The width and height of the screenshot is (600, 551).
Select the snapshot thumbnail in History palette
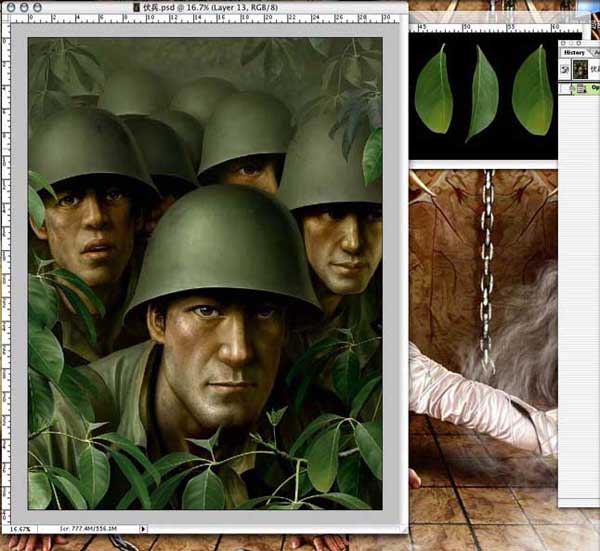tap(580, 70)
